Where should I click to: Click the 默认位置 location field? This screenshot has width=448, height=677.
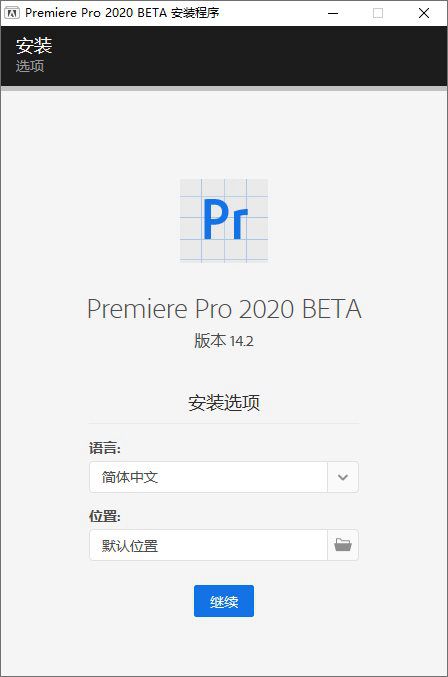208,545
